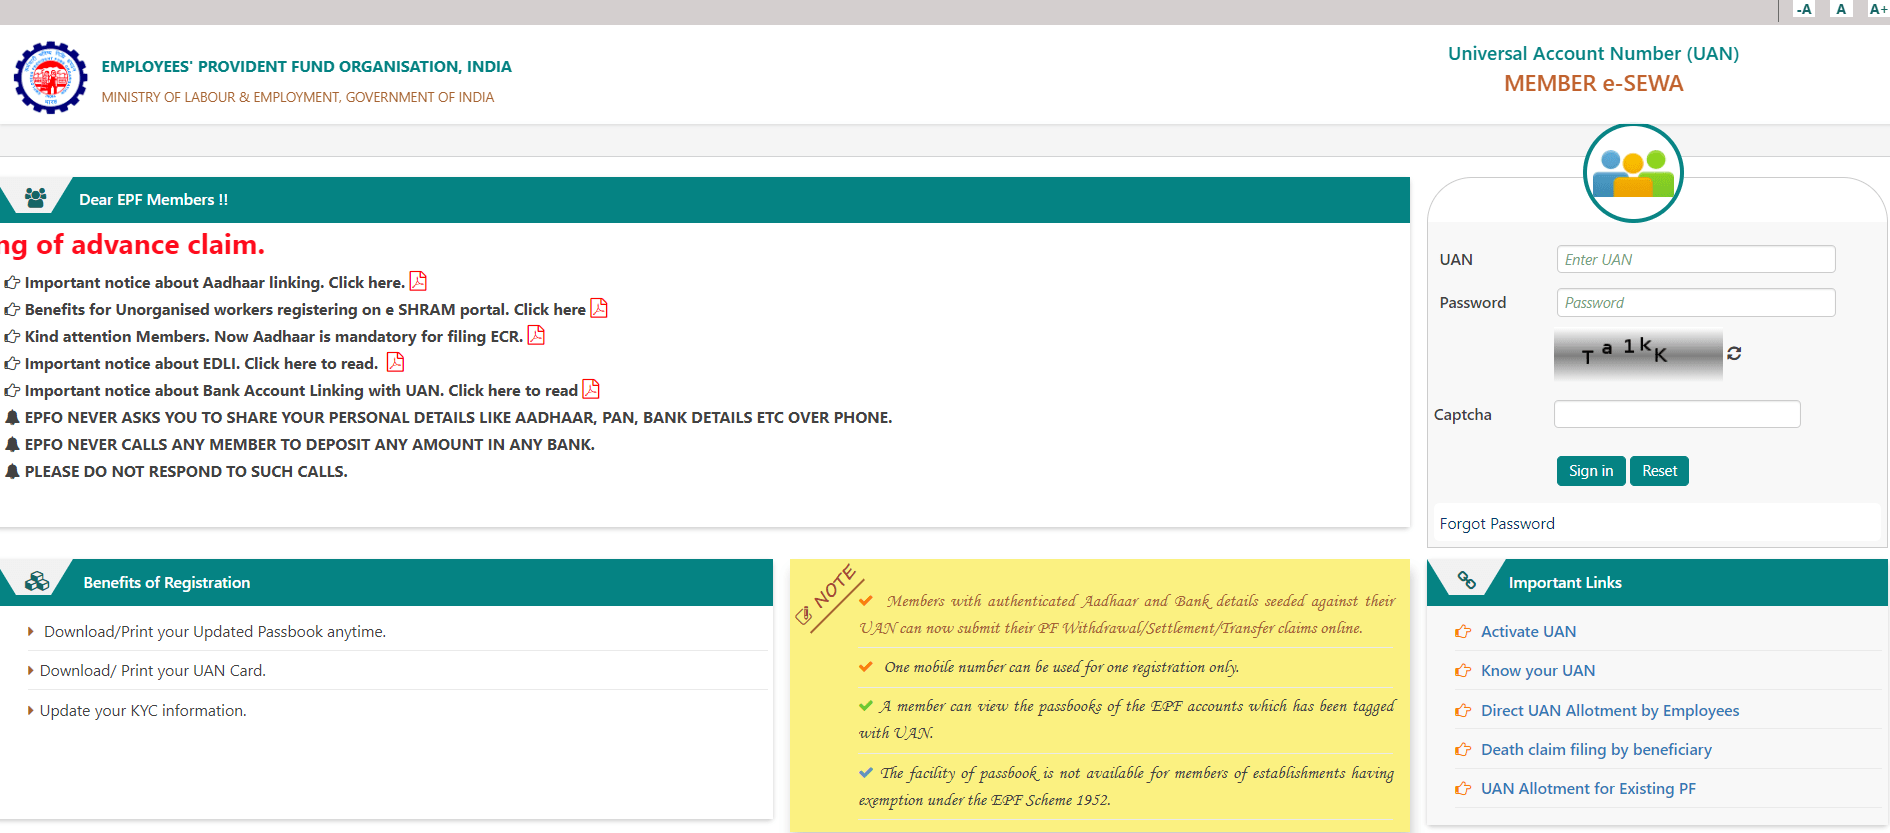Focus the Password input field

[x=1696, y=302]
